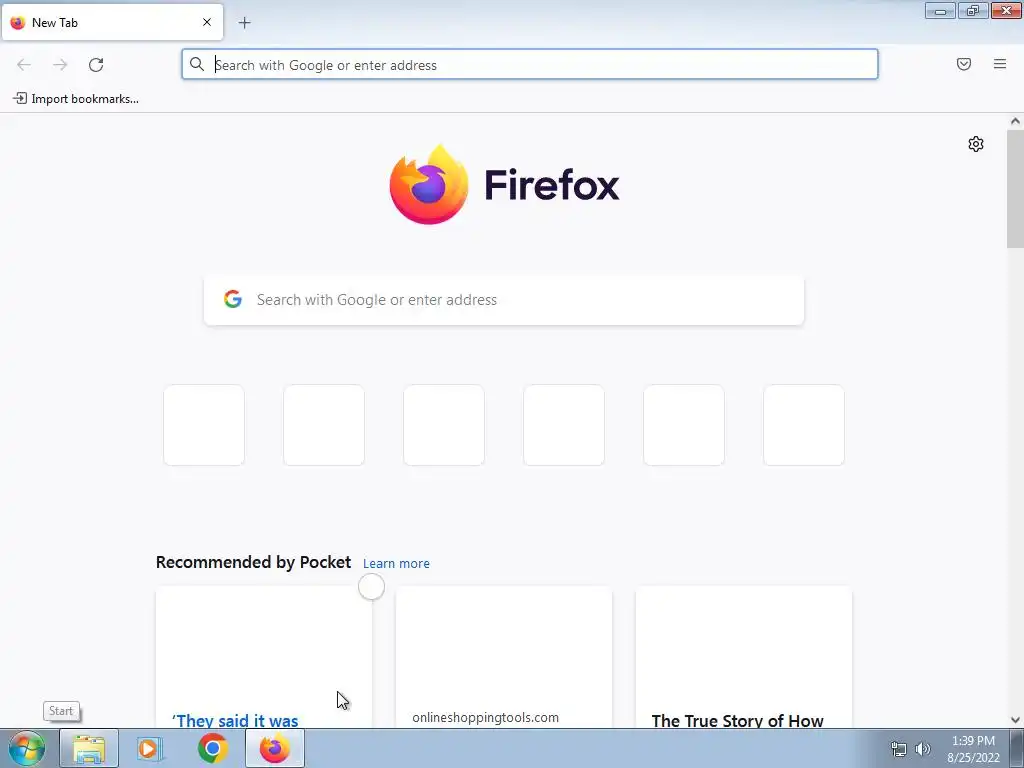Open a new tab with plus button
This screenshot has height=768, width=1024.
point(244,23)
